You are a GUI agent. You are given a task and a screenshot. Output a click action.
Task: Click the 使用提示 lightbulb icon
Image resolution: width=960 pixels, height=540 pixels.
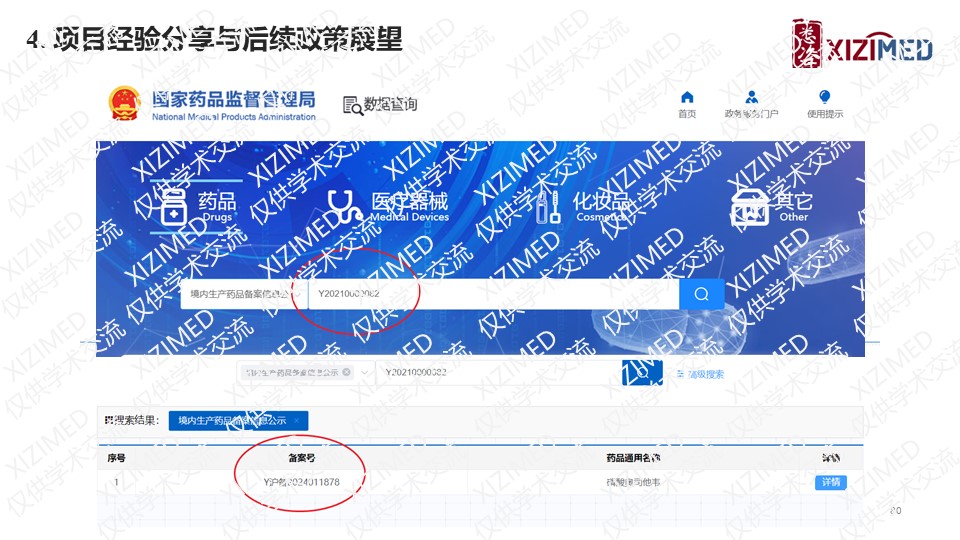coord(824,97)
